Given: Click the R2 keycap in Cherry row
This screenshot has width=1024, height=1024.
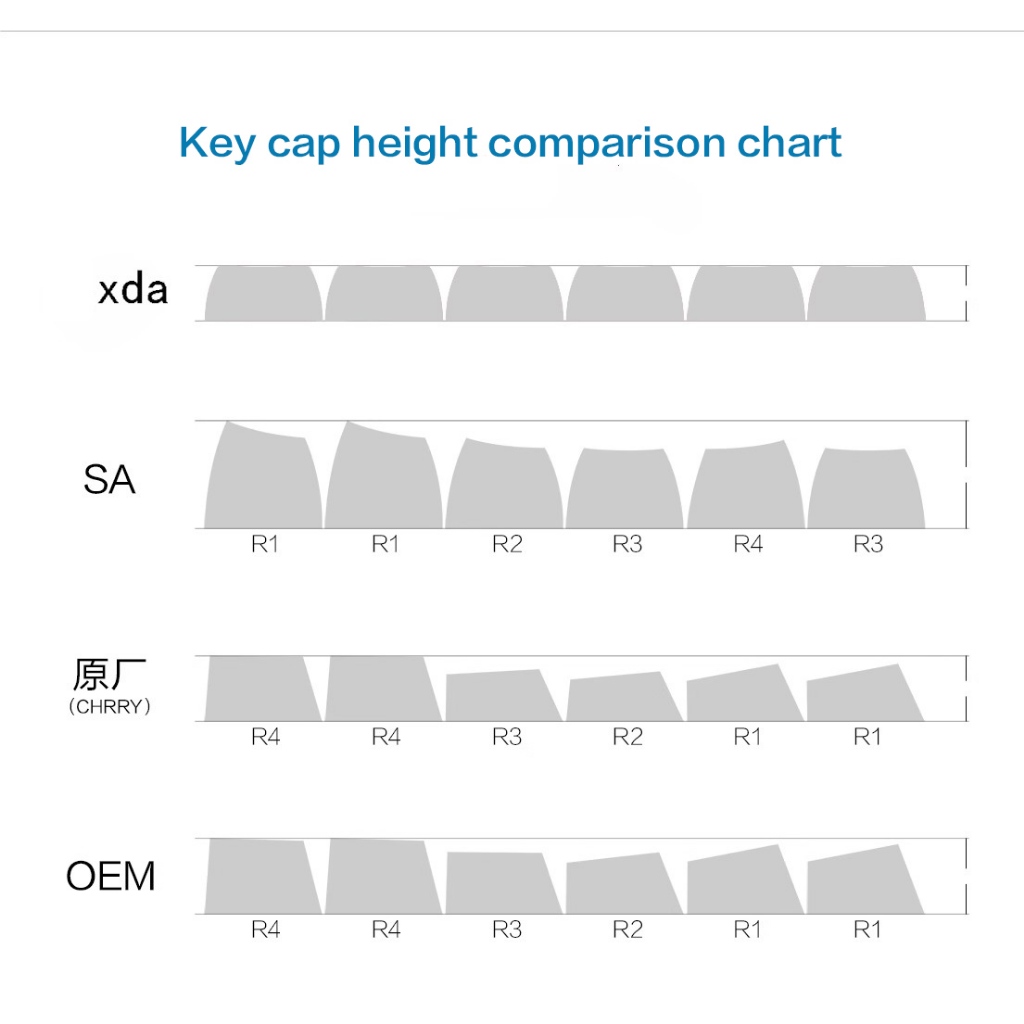Looking at the screenshot, I should (624, 696).
